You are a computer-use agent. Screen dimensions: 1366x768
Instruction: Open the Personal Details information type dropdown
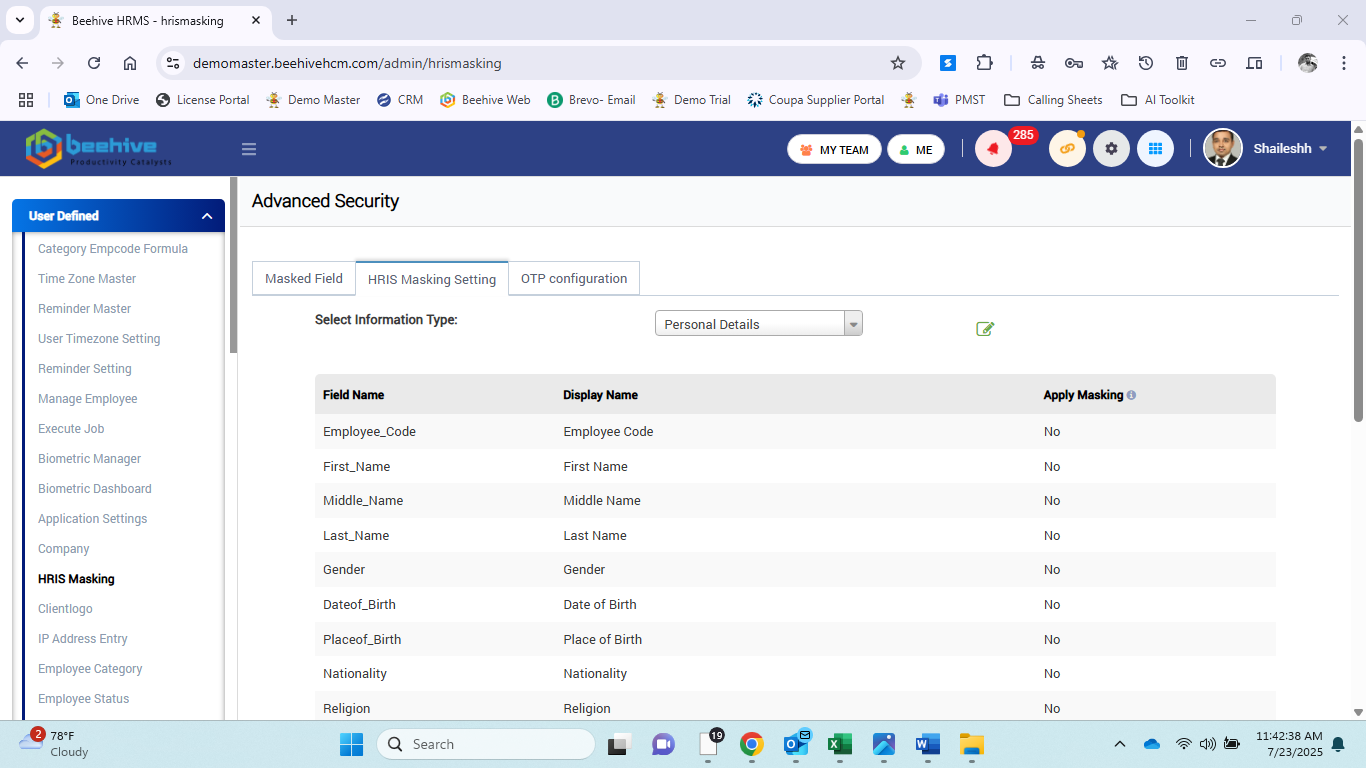(x=758, y=324)
